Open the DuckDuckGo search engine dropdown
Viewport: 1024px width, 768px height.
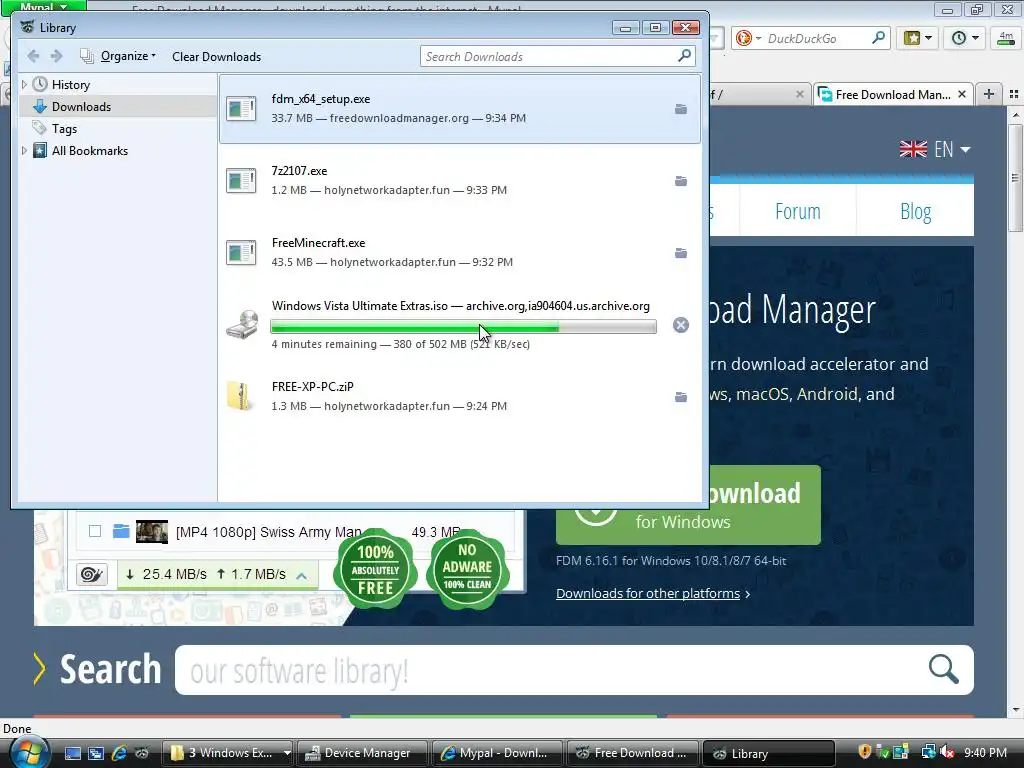pos(748,39)
